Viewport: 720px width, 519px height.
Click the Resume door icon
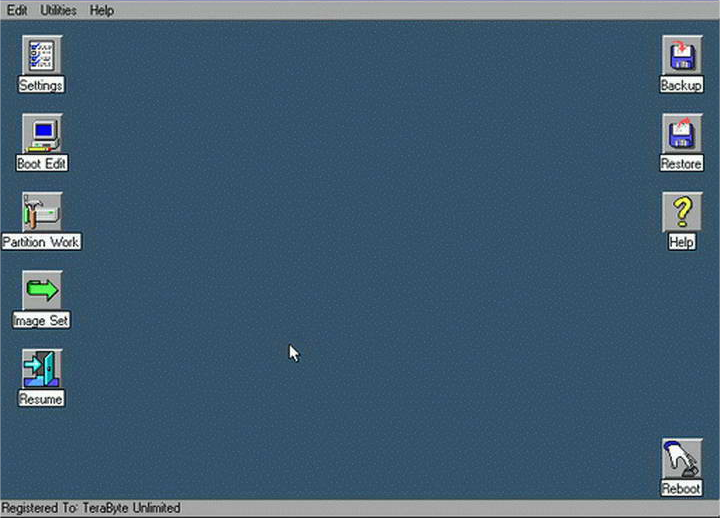42,368
